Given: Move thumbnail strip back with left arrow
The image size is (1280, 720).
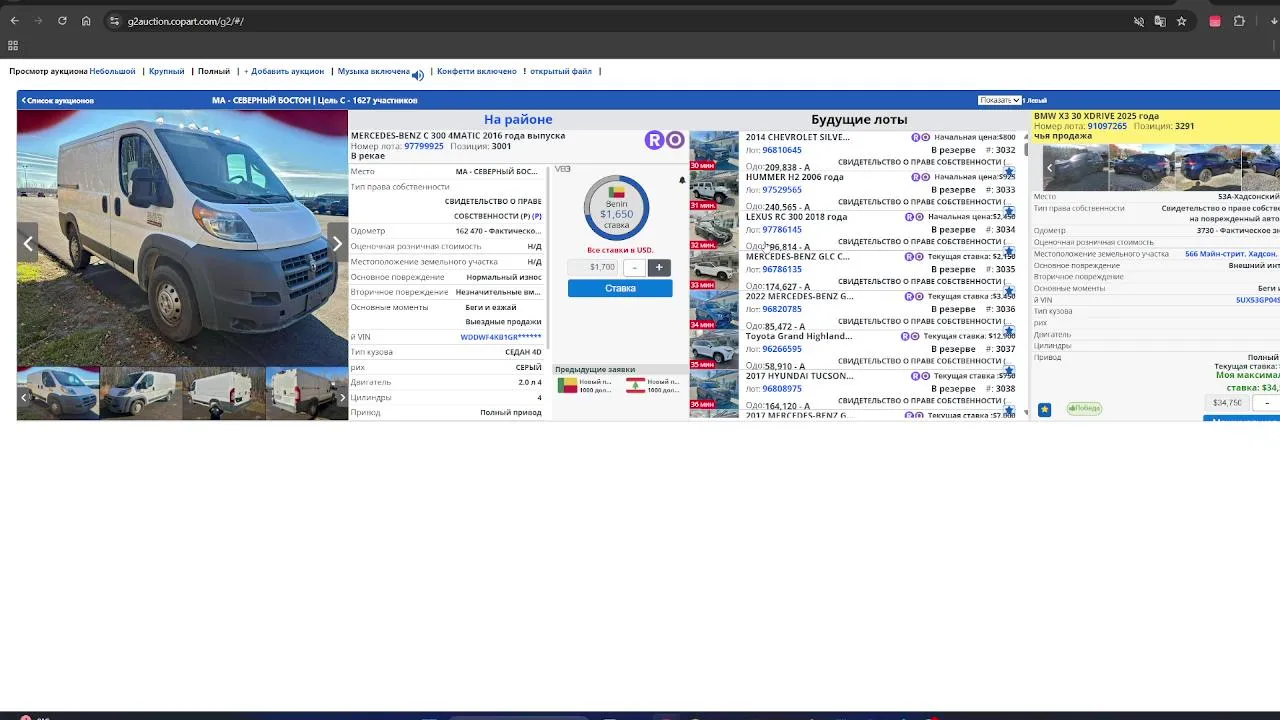Looking at the screenshot, I should coord(23,398).
